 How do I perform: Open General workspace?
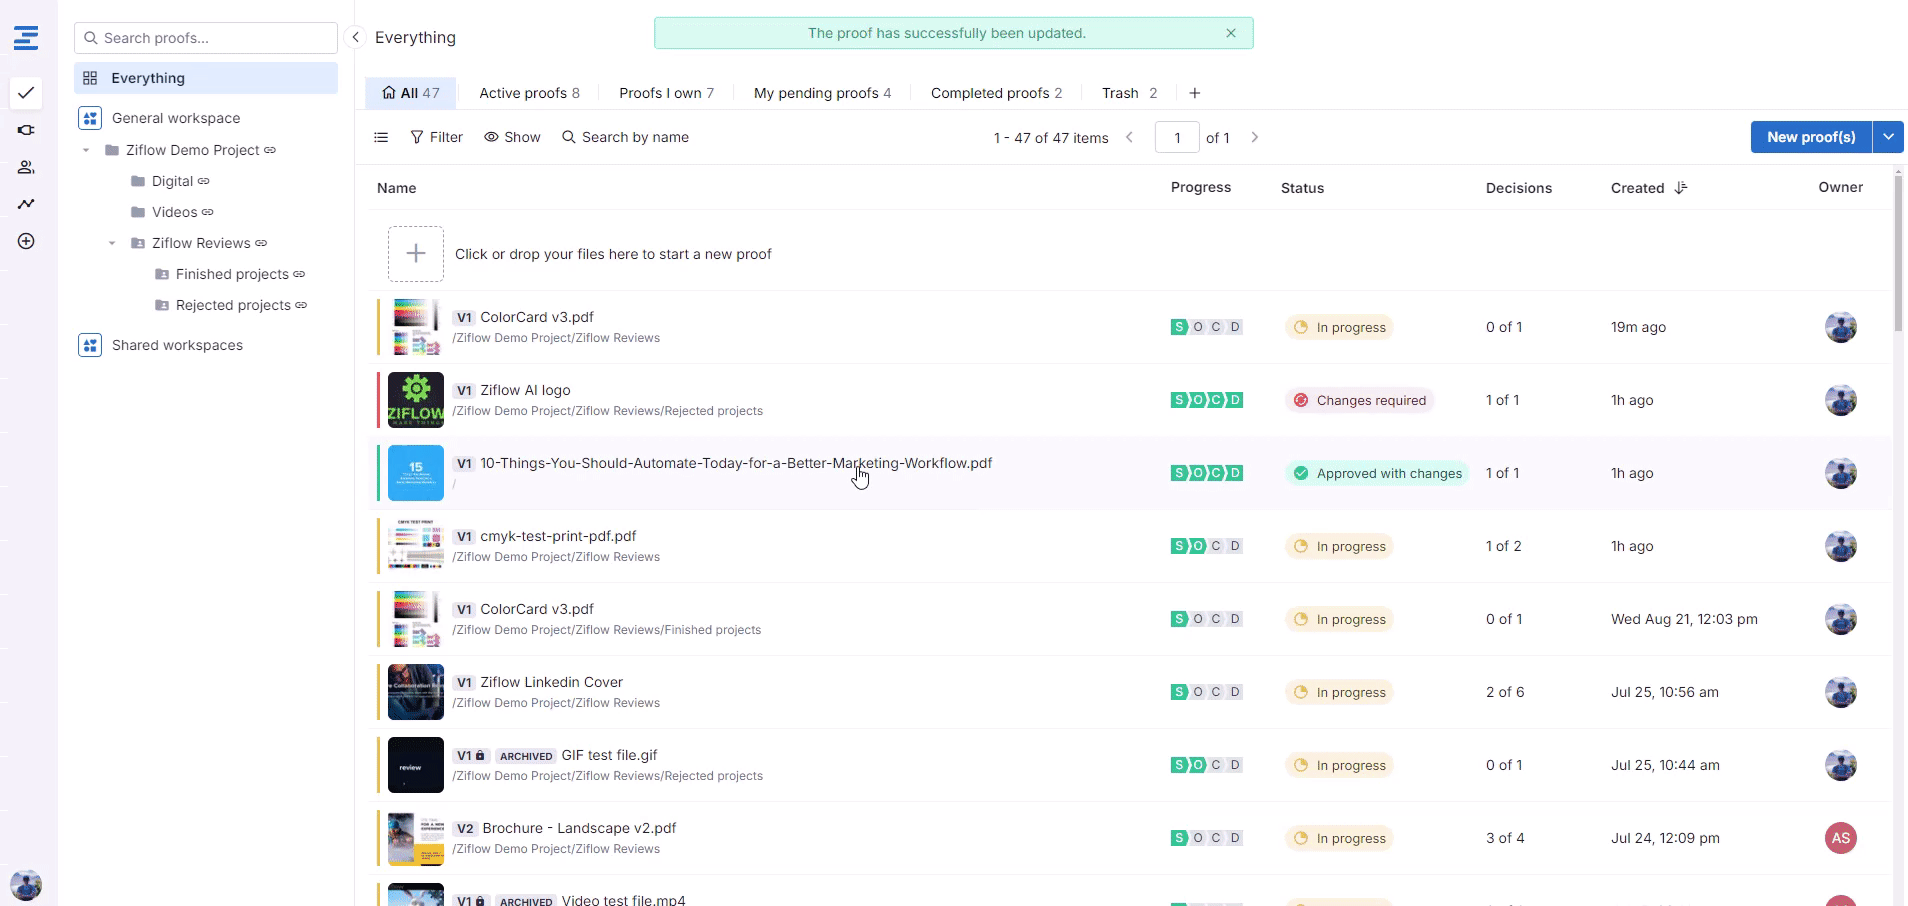(176, 118)
